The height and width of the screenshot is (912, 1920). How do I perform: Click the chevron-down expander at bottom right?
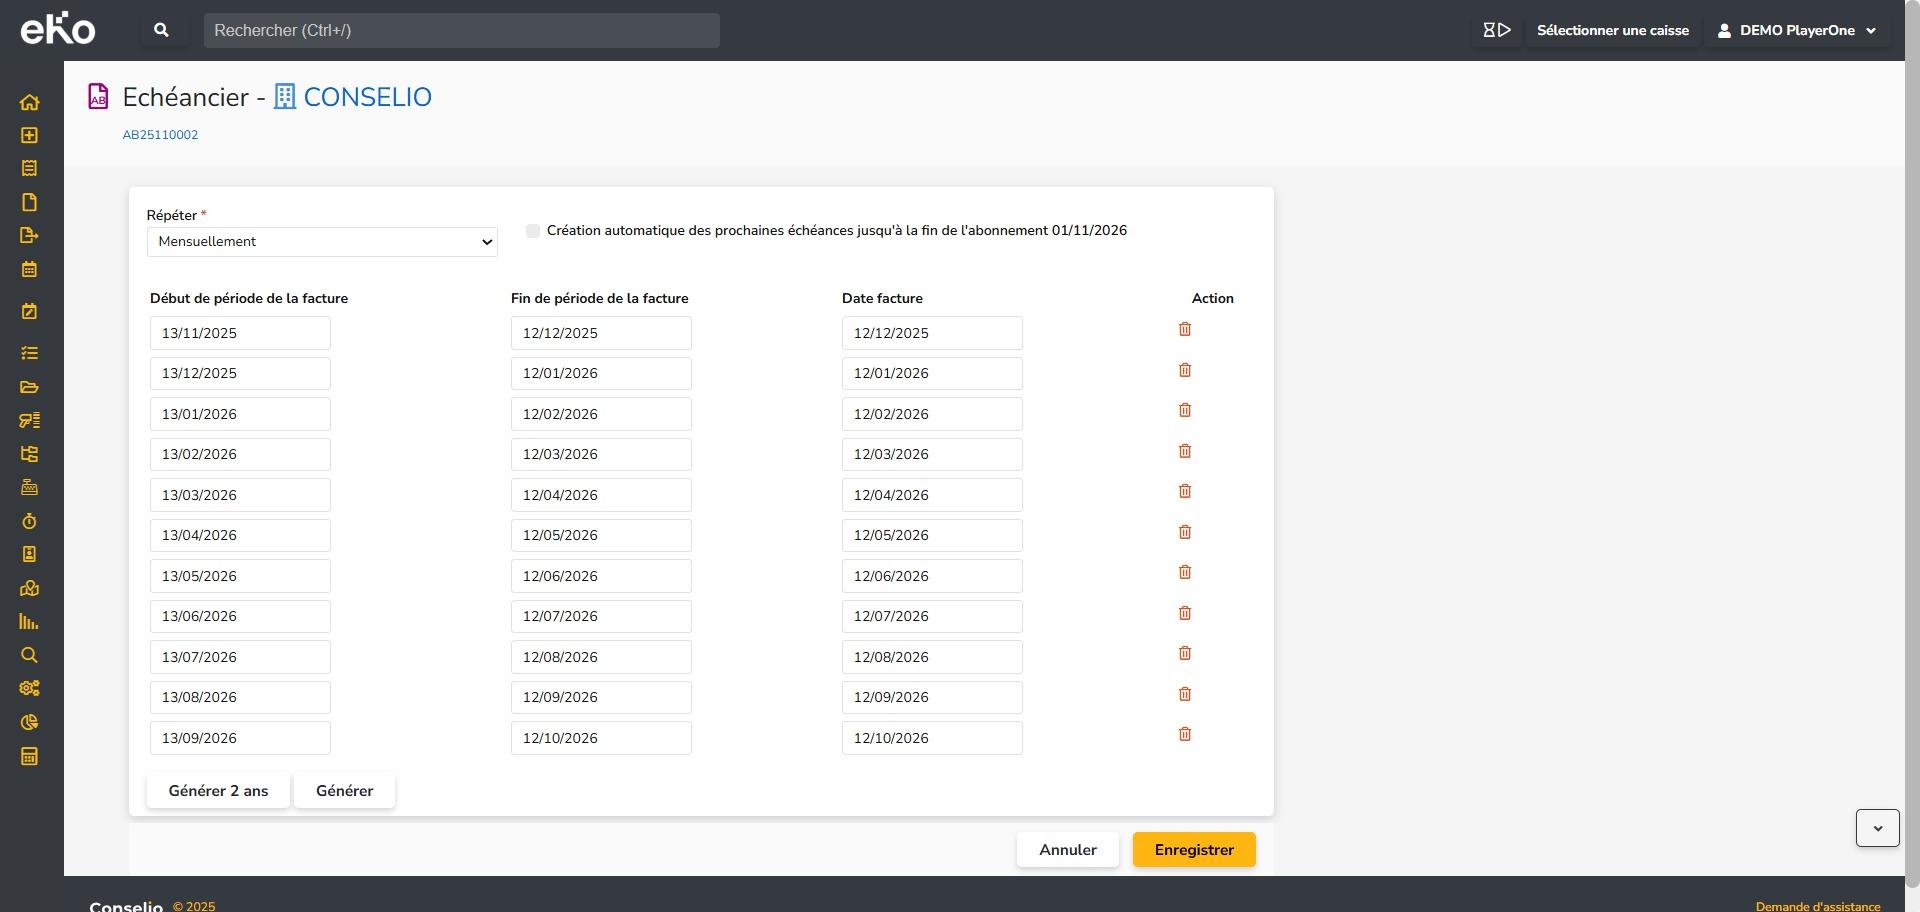point(1877,828)
